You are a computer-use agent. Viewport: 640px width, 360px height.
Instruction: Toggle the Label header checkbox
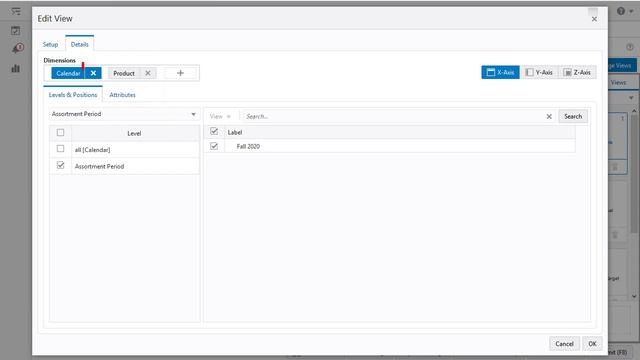(x=214, y=131)
